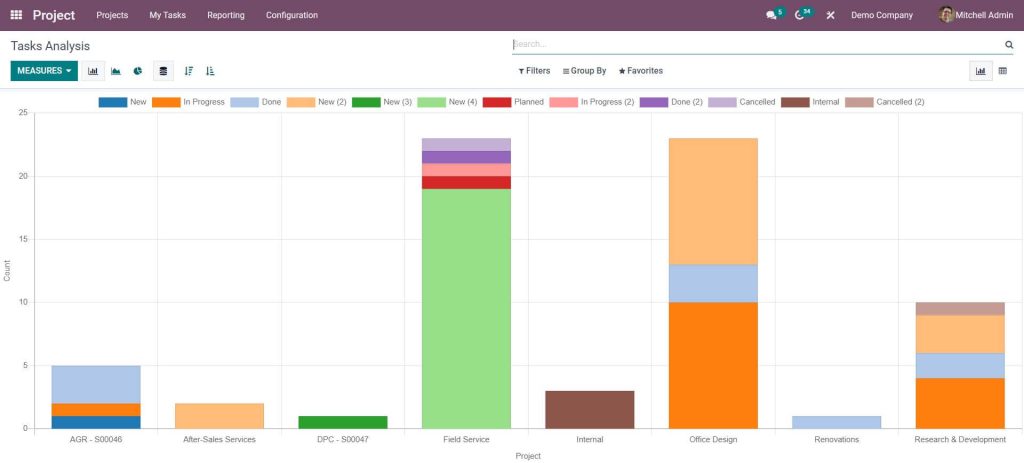Click the orange Research & Development segment
1024x463 pixels.
[x=960, y=403]
